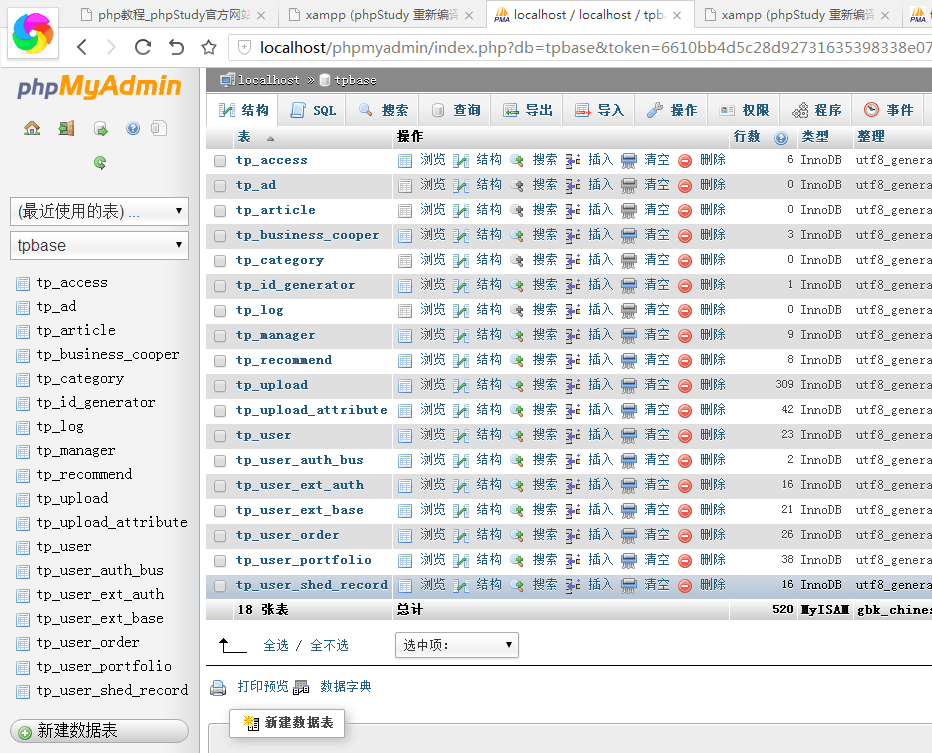
Task: Tick the tp_access table checkbox
Action: pos(220,160)
